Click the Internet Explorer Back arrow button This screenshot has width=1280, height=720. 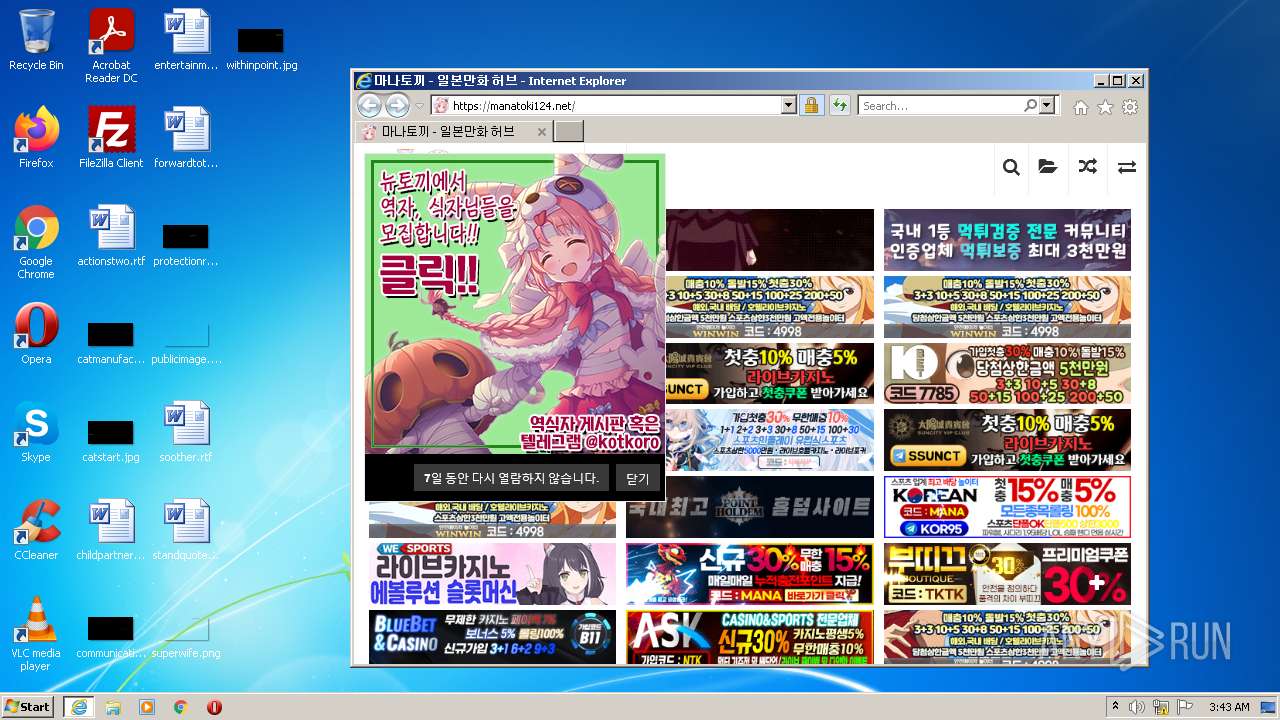point(369,105)
